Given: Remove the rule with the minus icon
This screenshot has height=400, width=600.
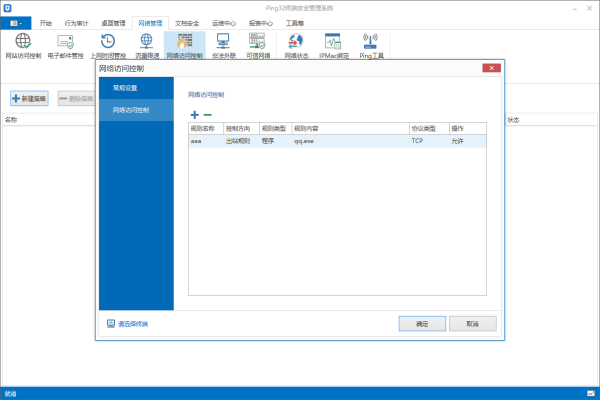Looking at the screenshot, I should pos(208,115).
